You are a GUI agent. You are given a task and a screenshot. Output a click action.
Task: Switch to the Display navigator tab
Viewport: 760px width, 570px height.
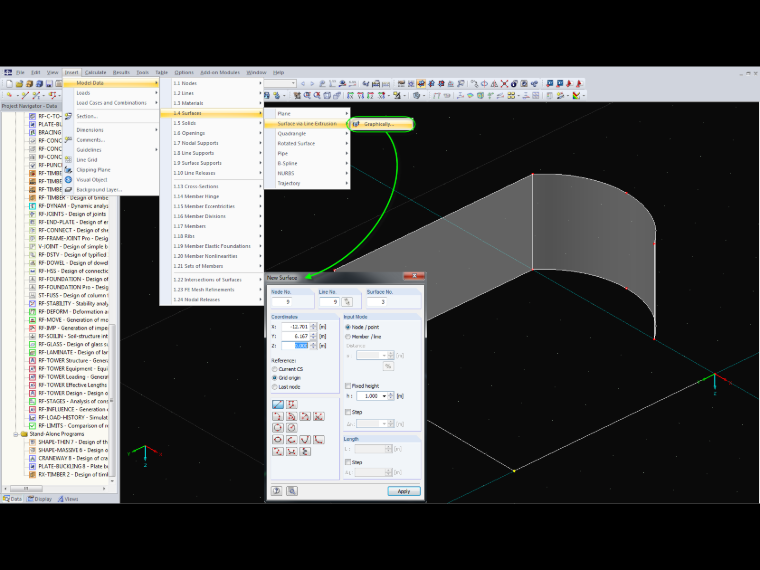tap(40, 499)
